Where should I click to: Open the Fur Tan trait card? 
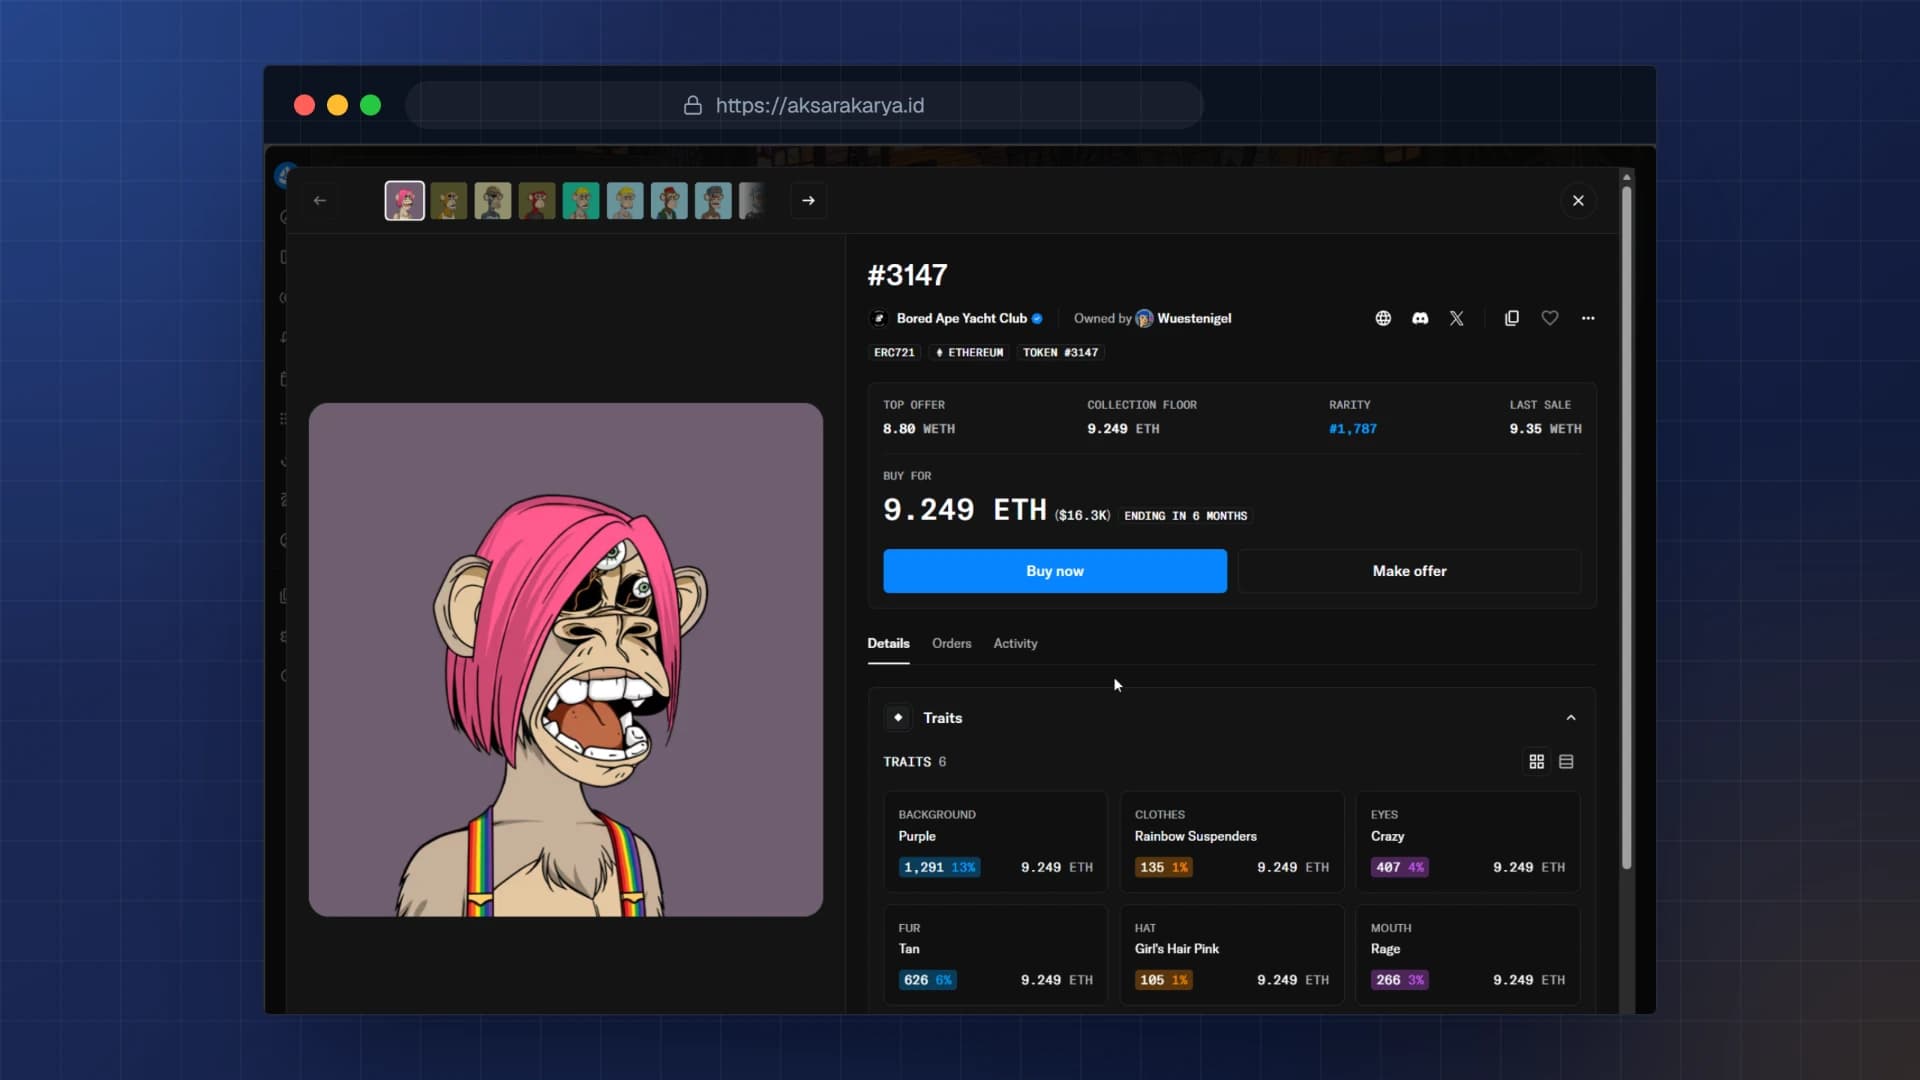coord(995,955)
